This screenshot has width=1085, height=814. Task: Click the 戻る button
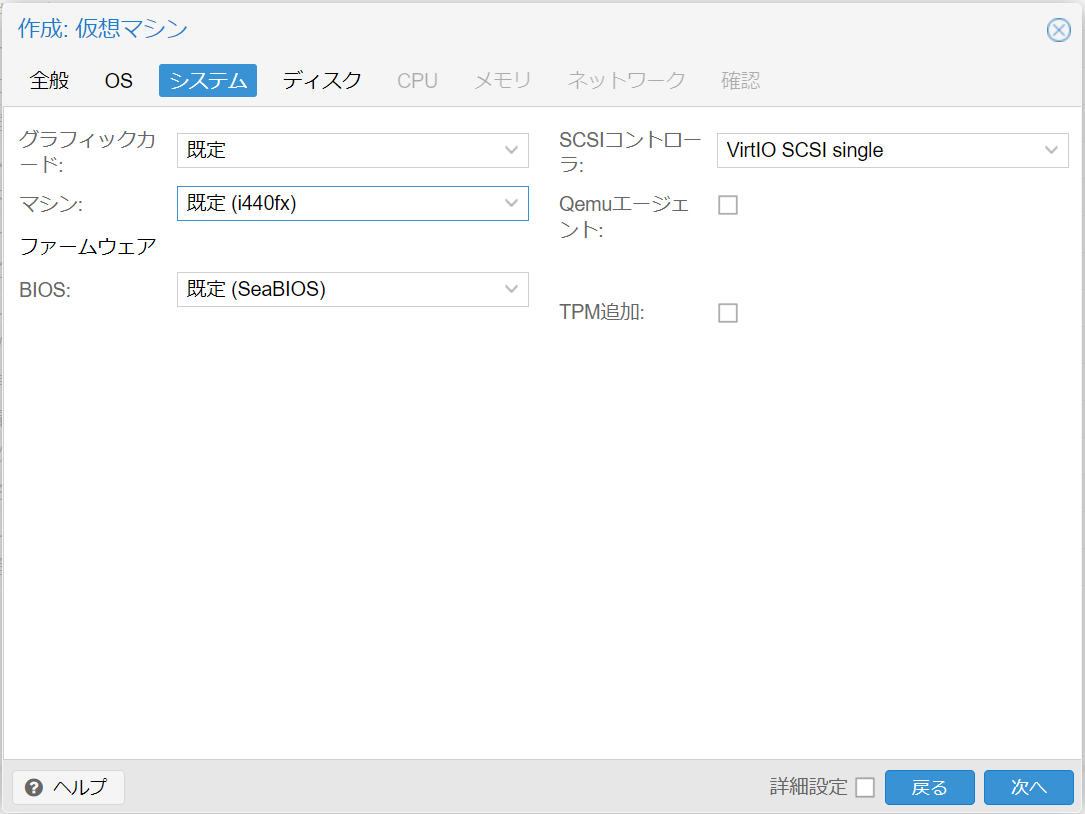point(930,787)
